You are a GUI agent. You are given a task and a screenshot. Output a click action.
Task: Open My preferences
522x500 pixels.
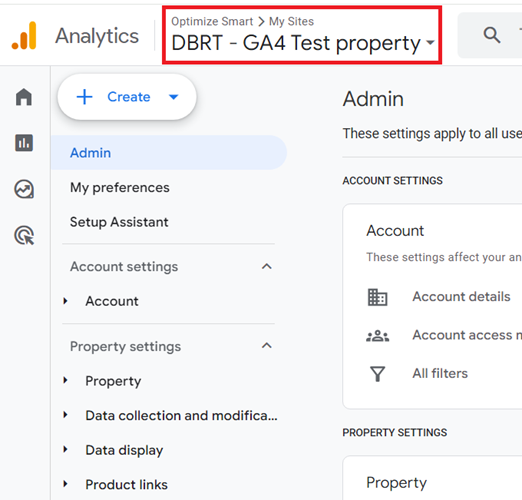coord(120,187)
